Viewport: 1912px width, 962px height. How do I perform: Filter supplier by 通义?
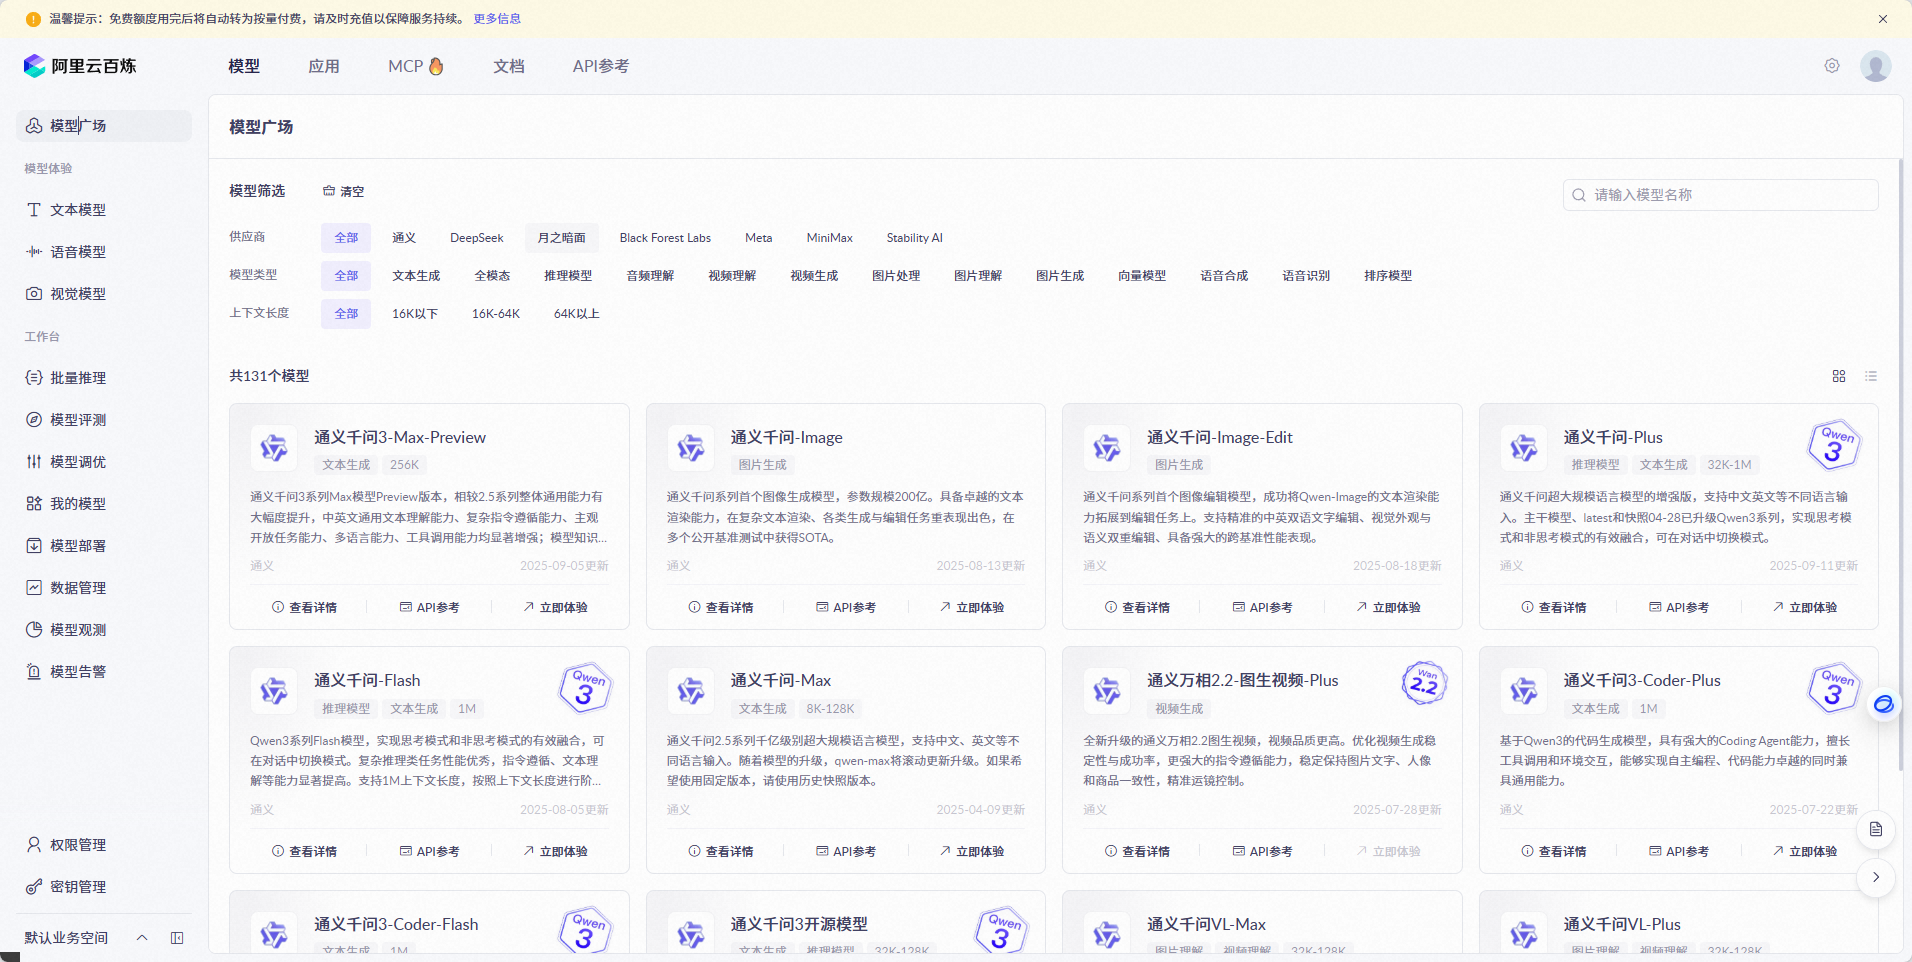point(404,238)
